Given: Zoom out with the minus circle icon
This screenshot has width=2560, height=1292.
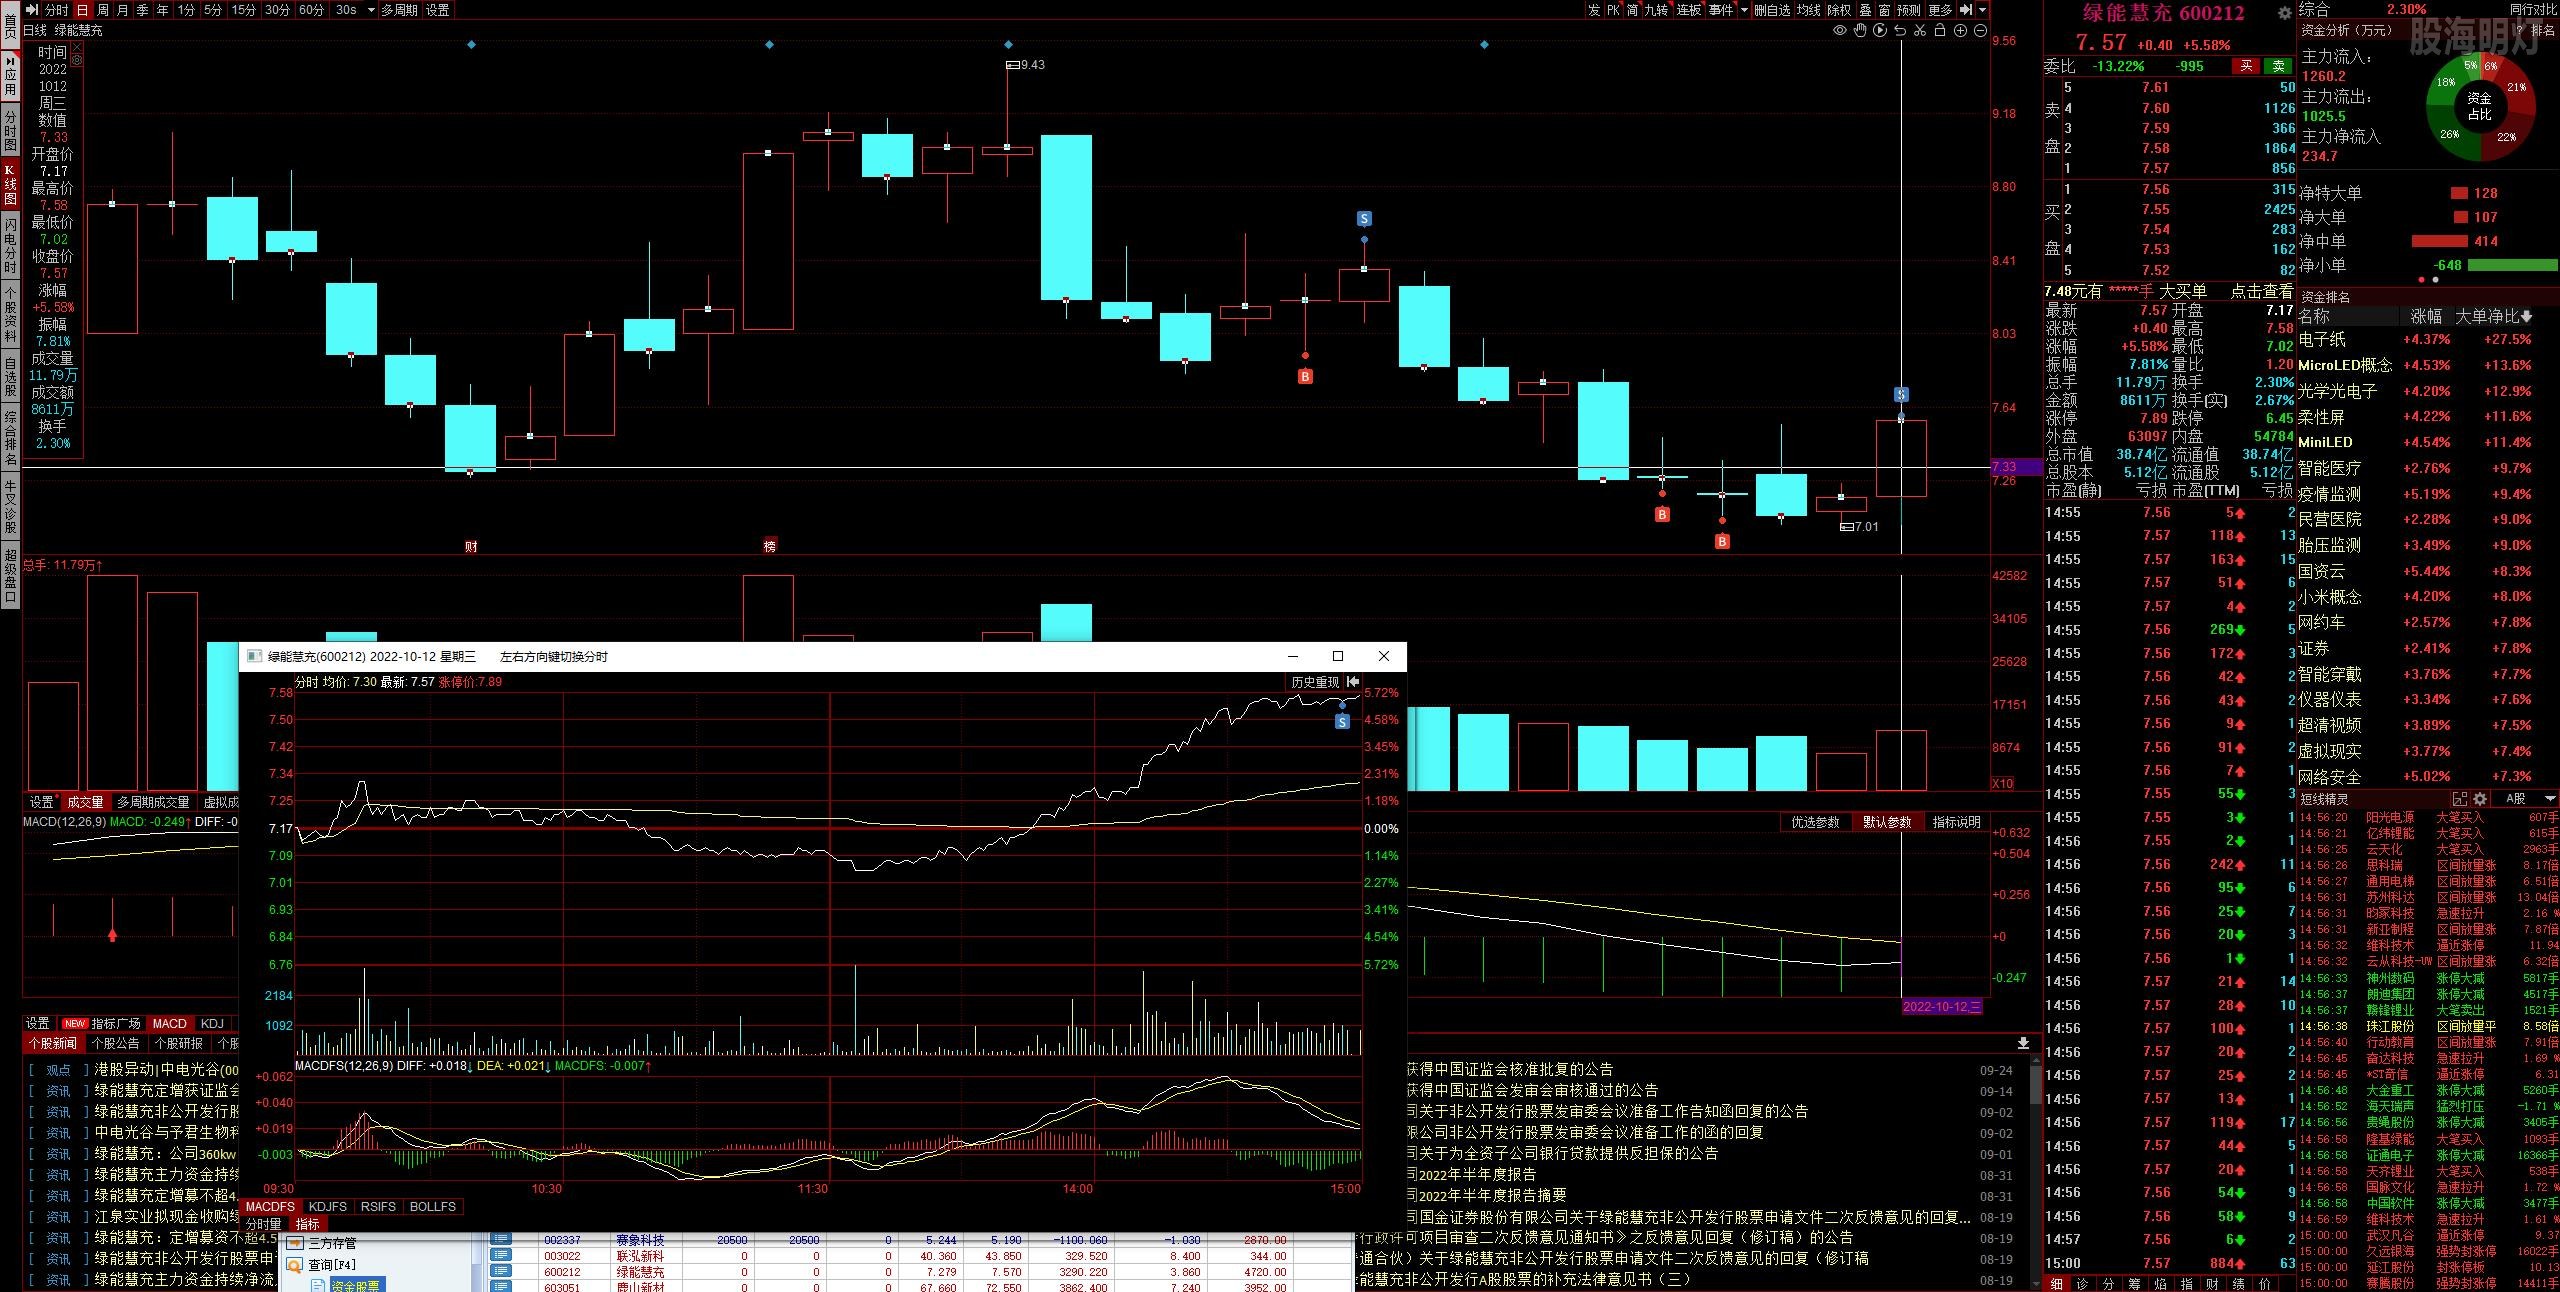Looking at the screenshot, I should [1980, 30].
